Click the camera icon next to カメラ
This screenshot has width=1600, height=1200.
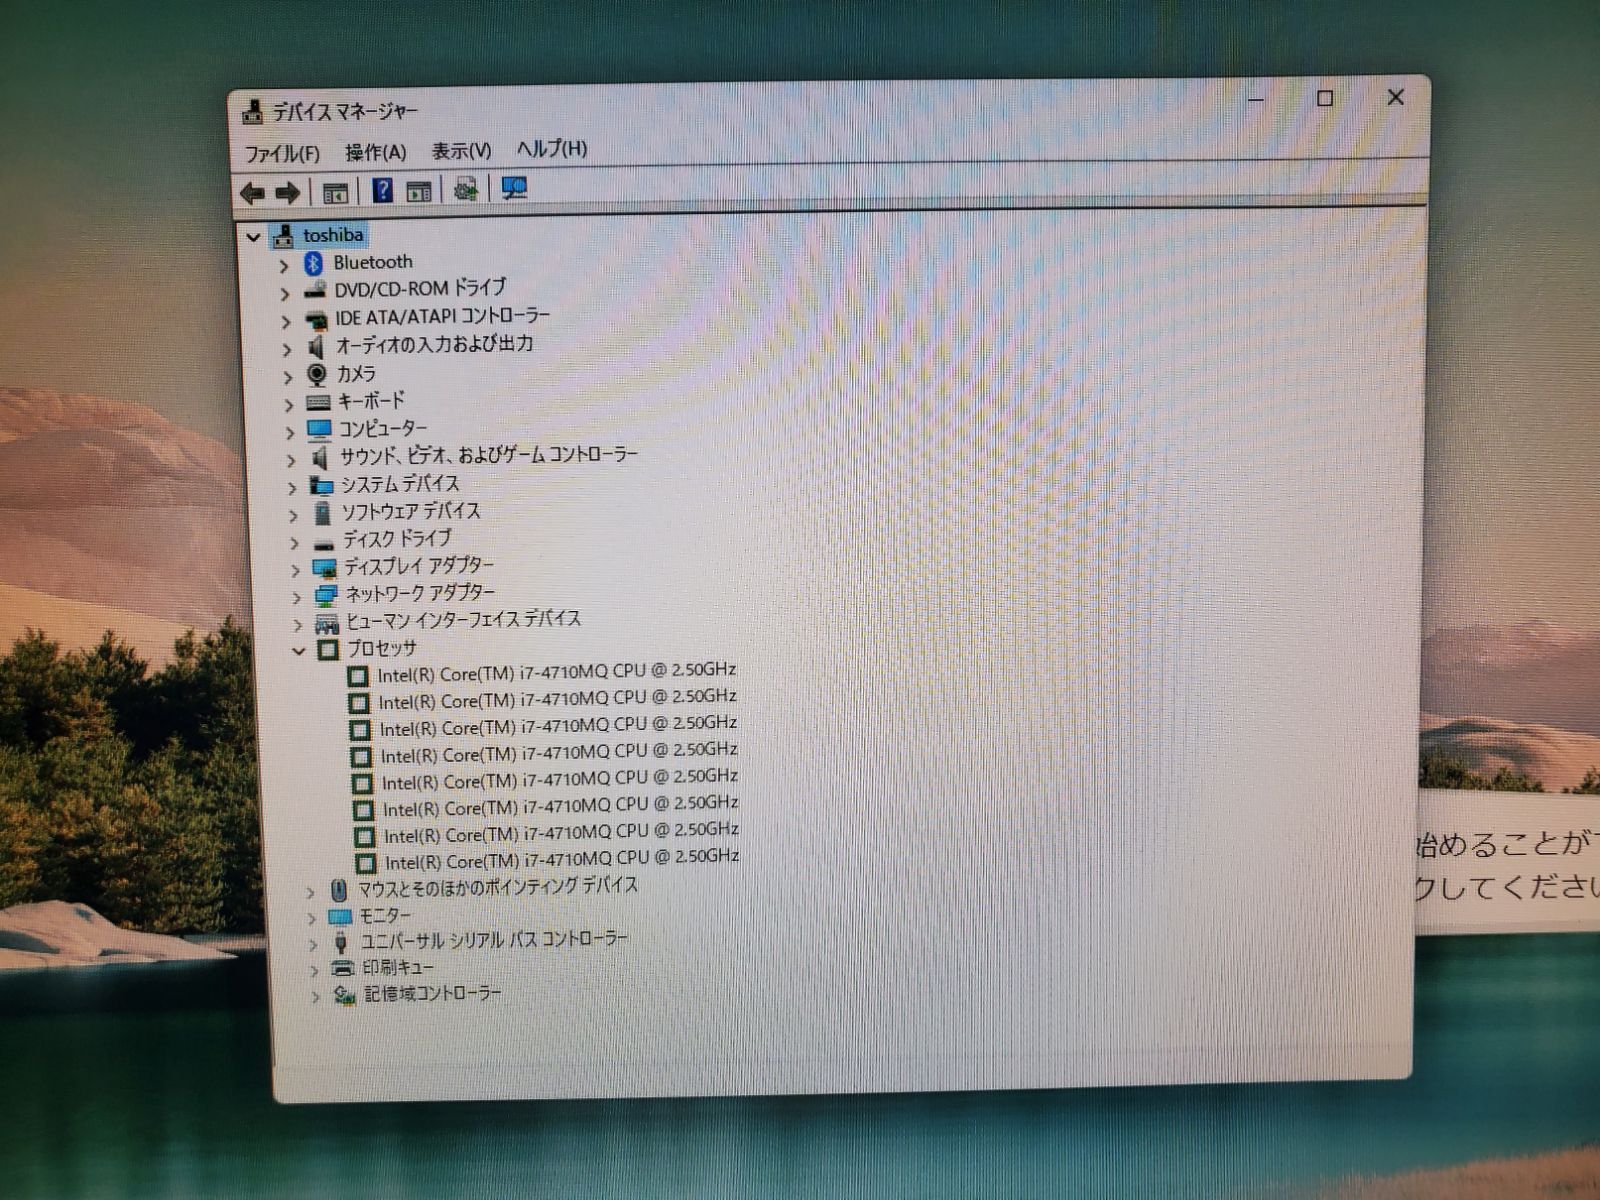pyautogui.click(x=317, y=375)
